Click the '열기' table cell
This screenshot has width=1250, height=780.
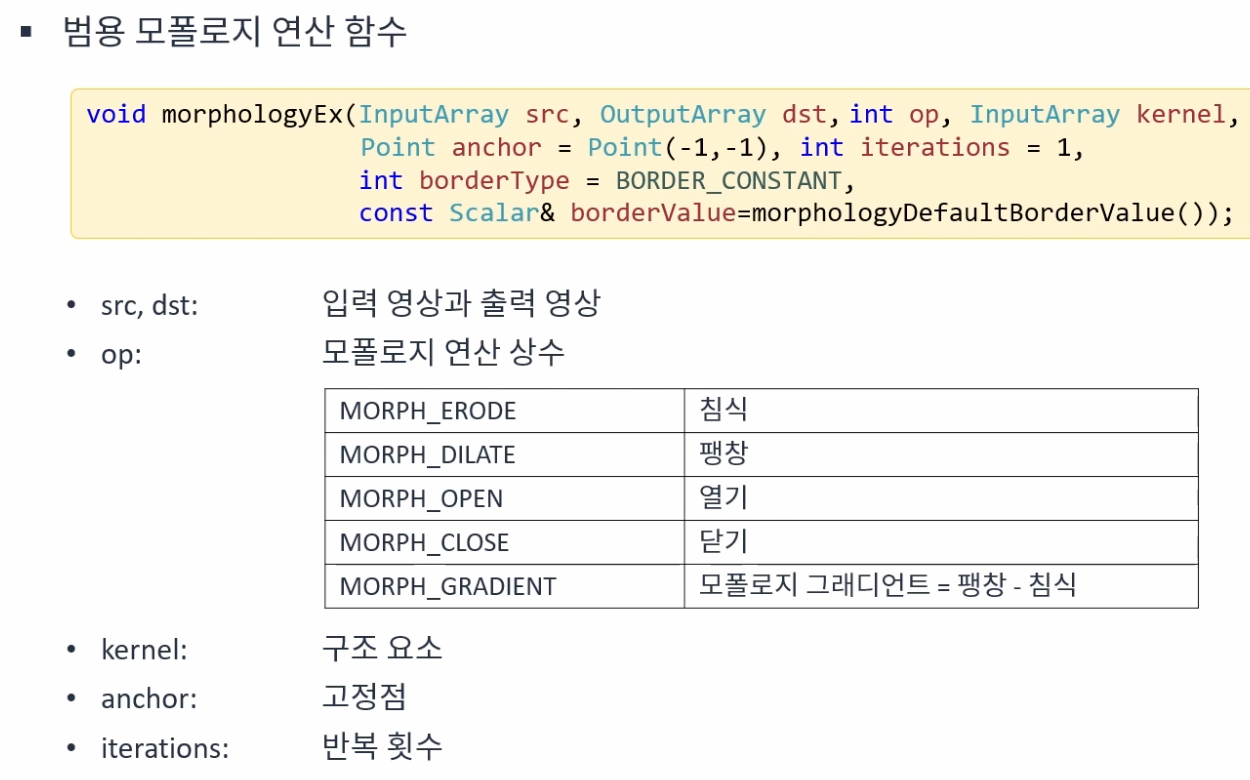pyautogui.click(x=941, y=498)
